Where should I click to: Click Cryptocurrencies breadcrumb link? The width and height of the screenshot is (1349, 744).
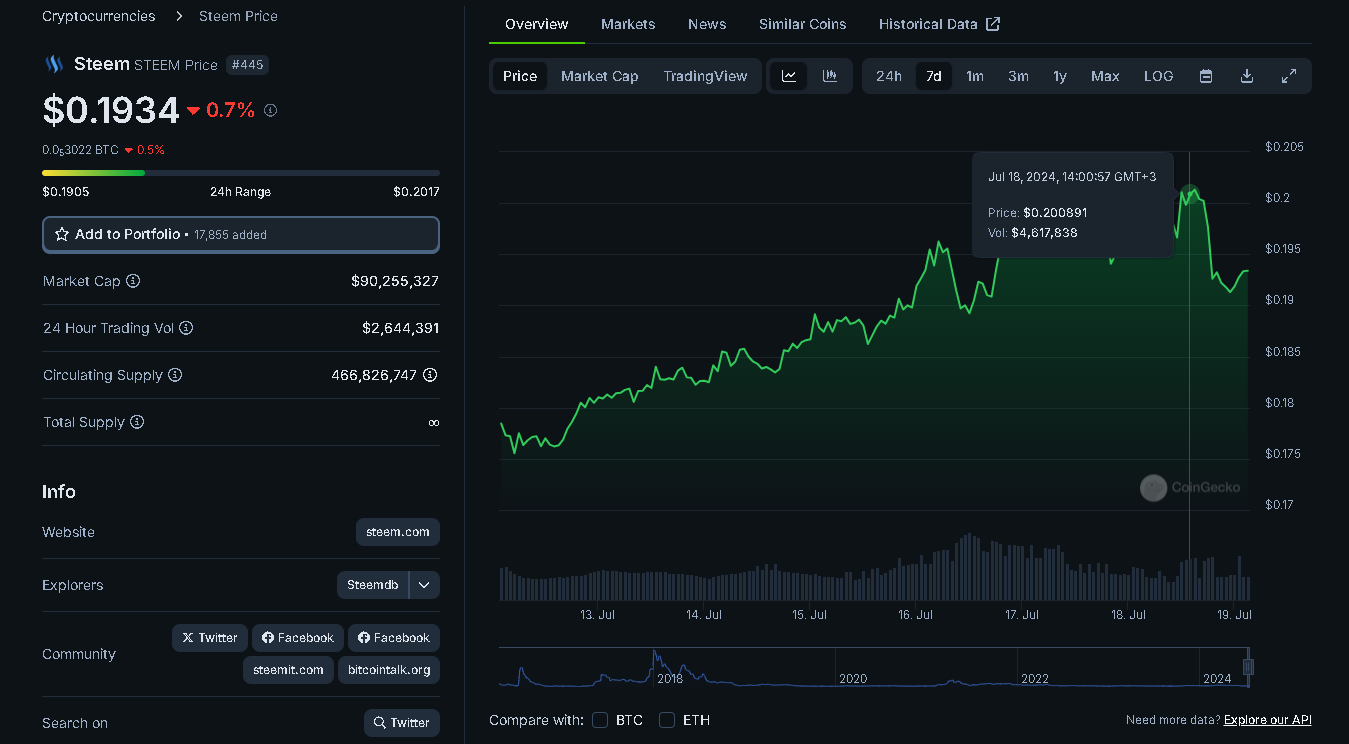pos(99,16)
